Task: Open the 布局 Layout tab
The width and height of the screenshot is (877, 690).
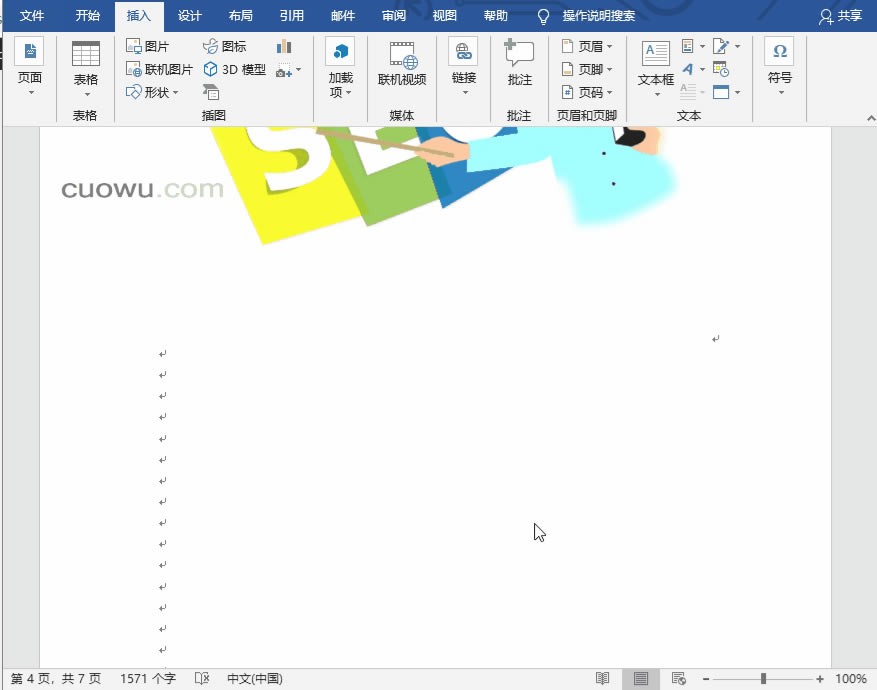Action: [x=241, y=16]
